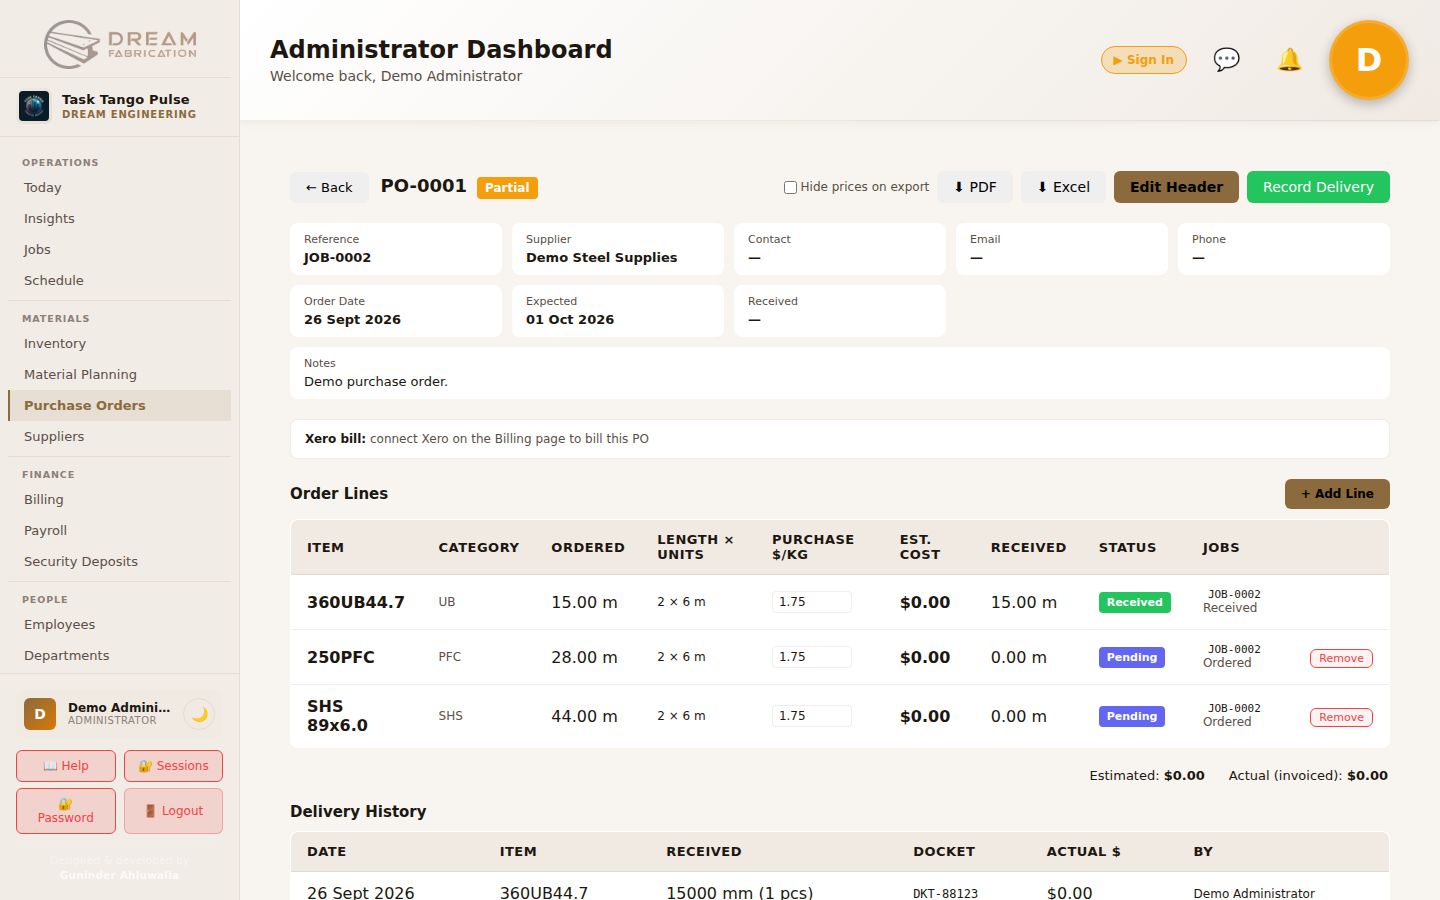This screenshot has height=900, width=1440.
Task: Export the purchase order as PDF
Action: pyautogui.click(x=975, y=187)
